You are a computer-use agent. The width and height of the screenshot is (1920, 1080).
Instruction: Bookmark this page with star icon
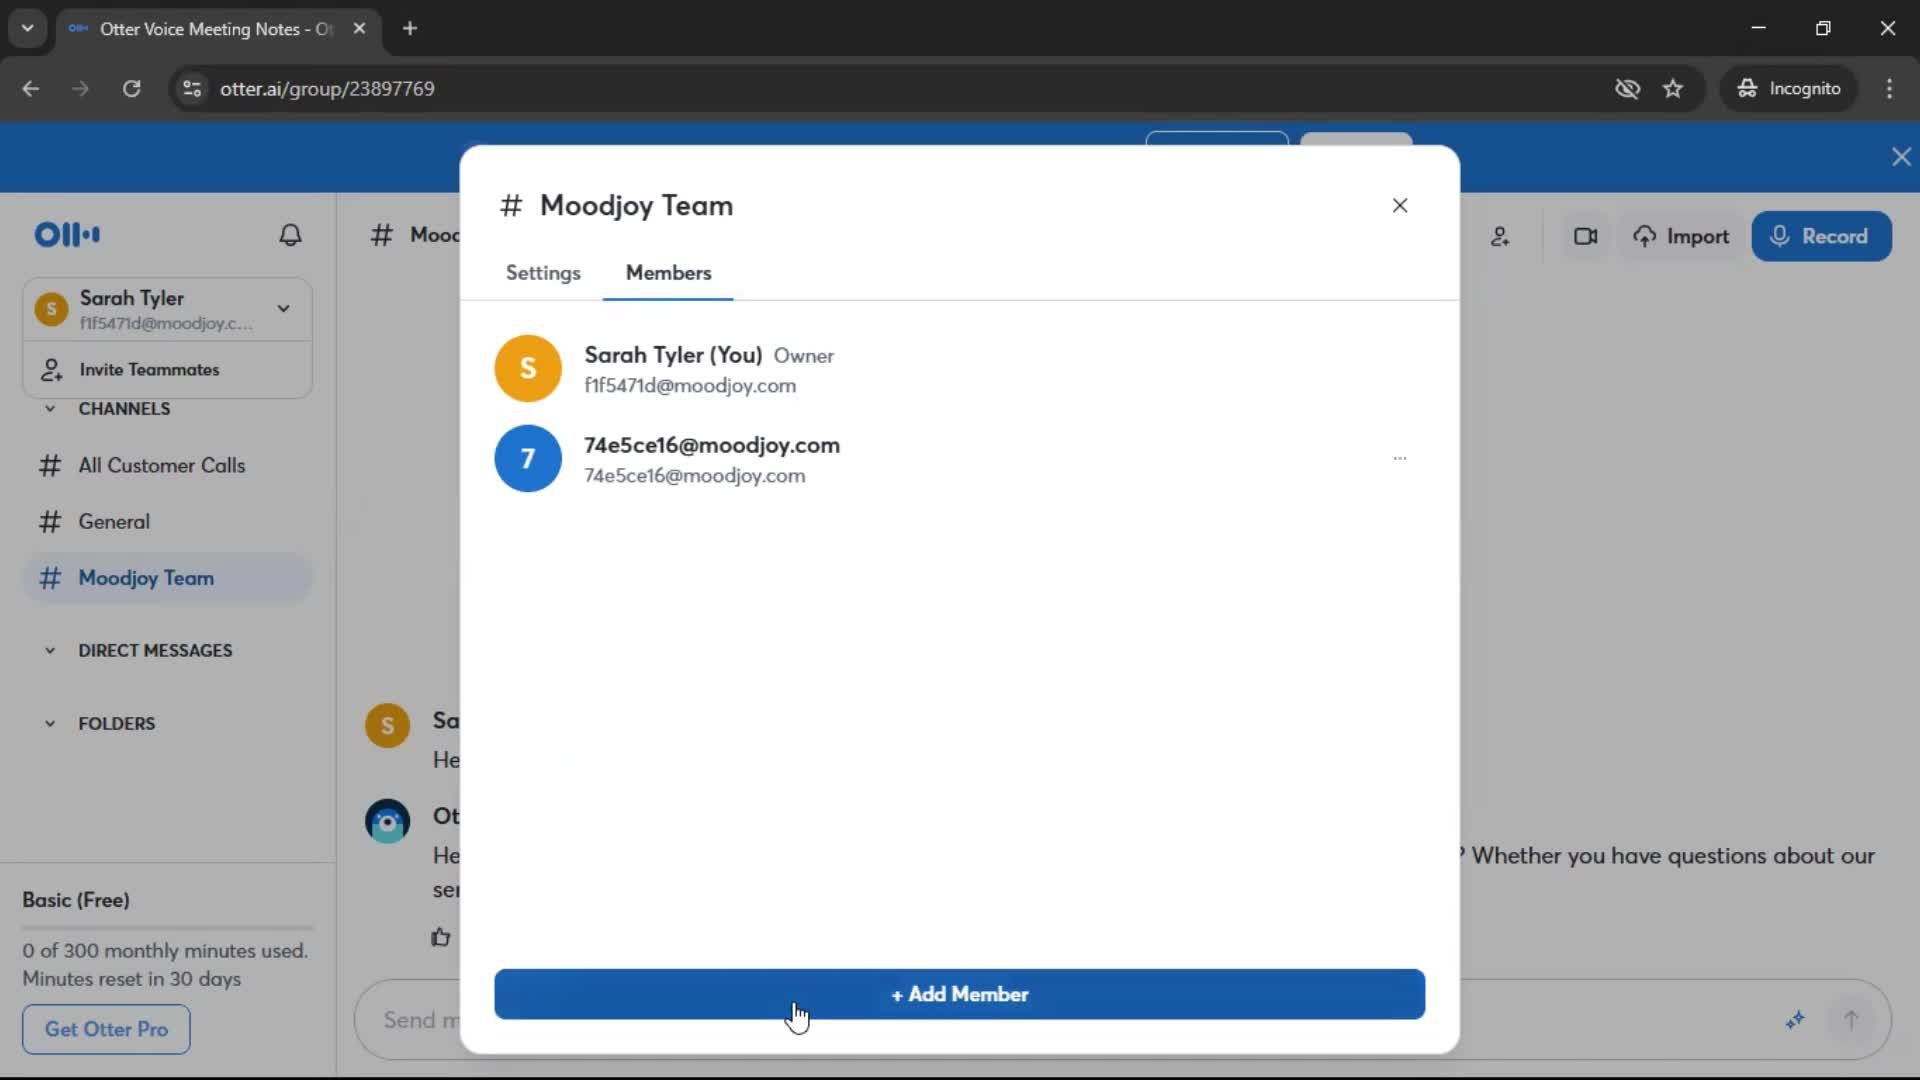[x=1673, y=89]
